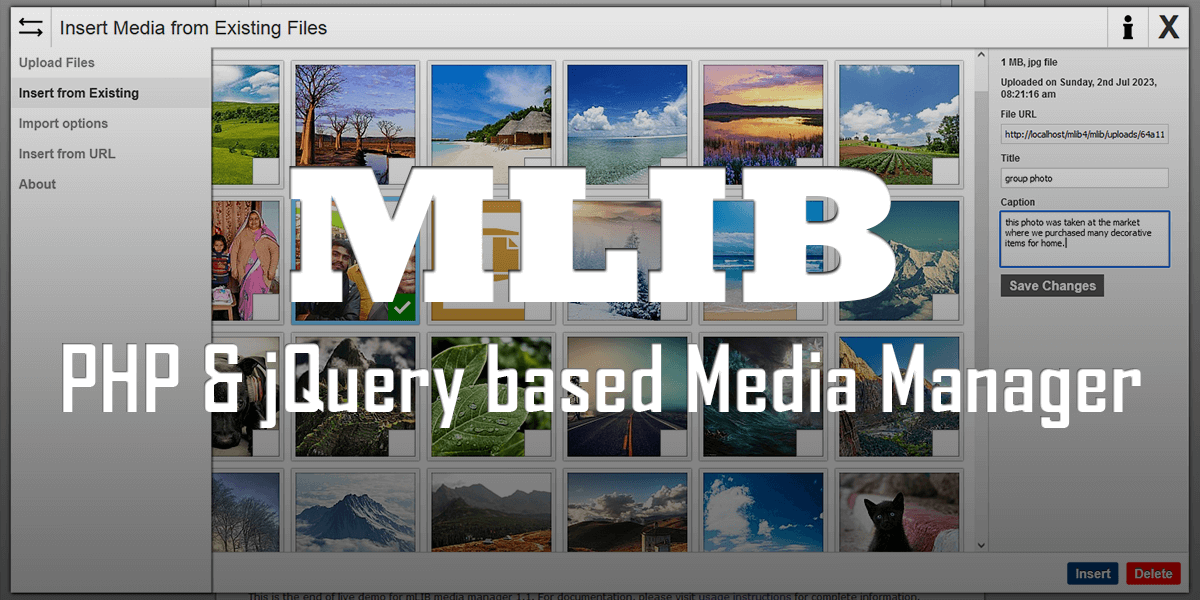1200x600 pixels.
Task: Open Import options
Action: 63,123
